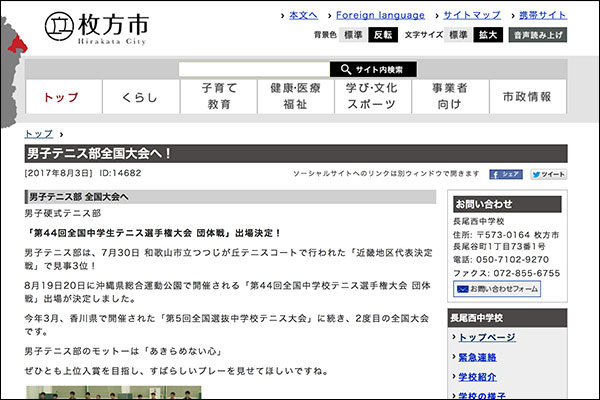Select the 健康・医療 福祉 tab
600x400 pixels.
coord(295,97)
